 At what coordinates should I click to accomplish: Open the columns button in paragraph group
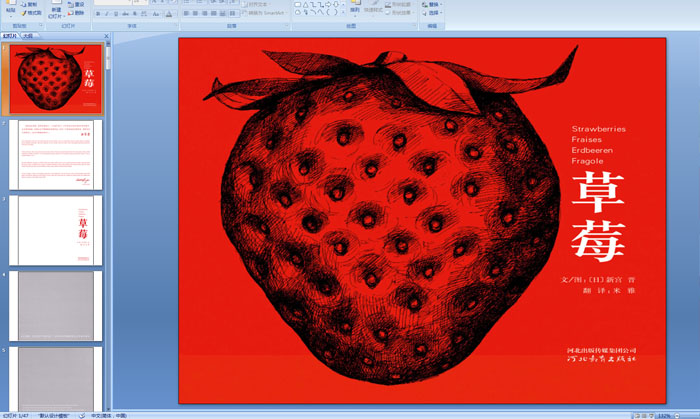[233, 13]
